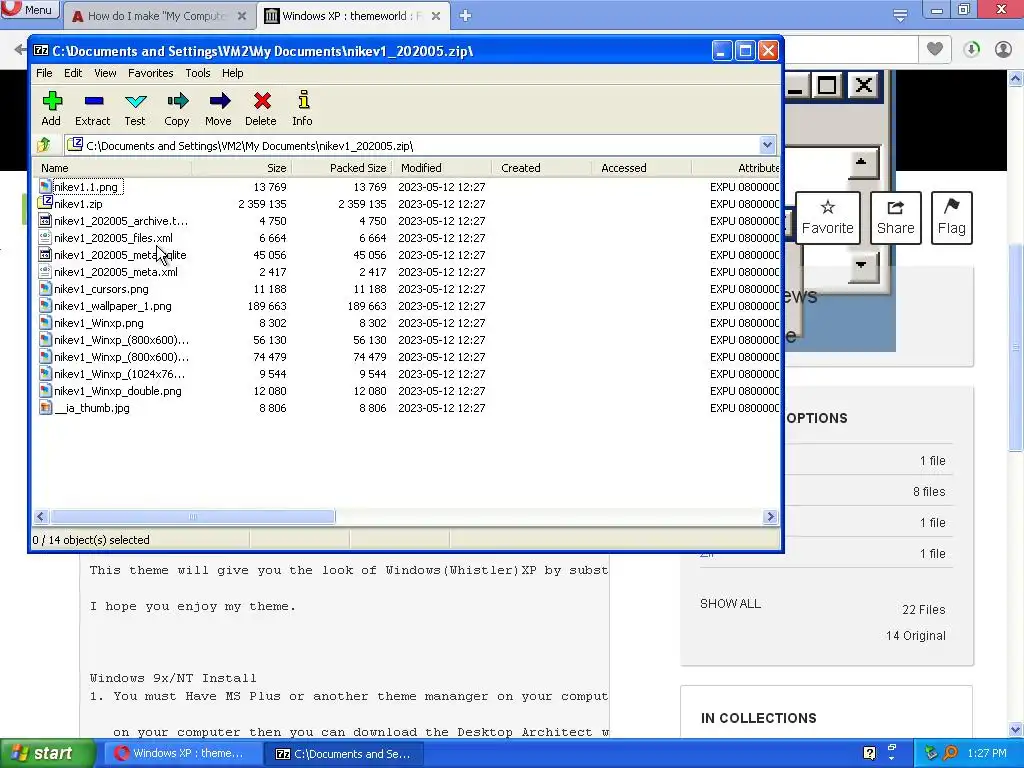
Task: Select __ia_thumb.jpg file
Action: point(91,408)
